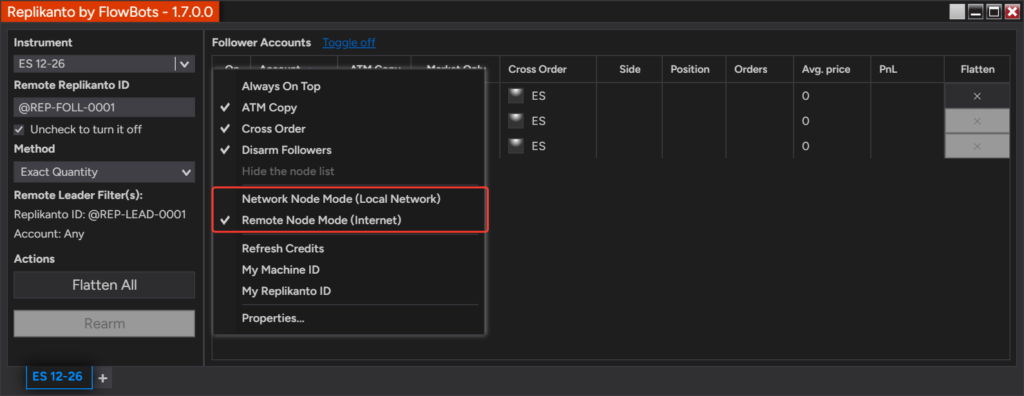This screenshot has height=396, width=1024.
Task: Open the Exact Quantity method dropdown
Action: coord(104,173)
